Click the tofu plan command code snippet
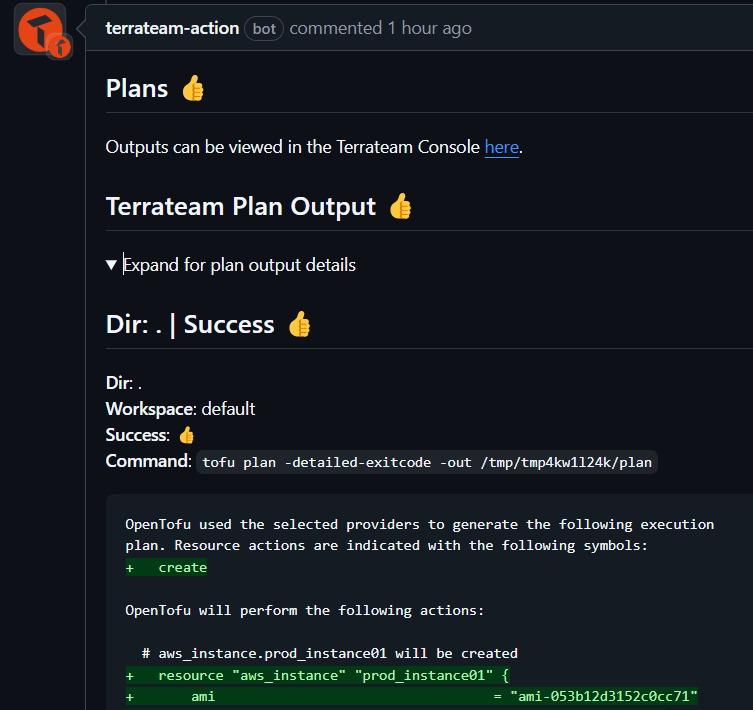This screenshot has width=753, height=710. coord(427,462)
